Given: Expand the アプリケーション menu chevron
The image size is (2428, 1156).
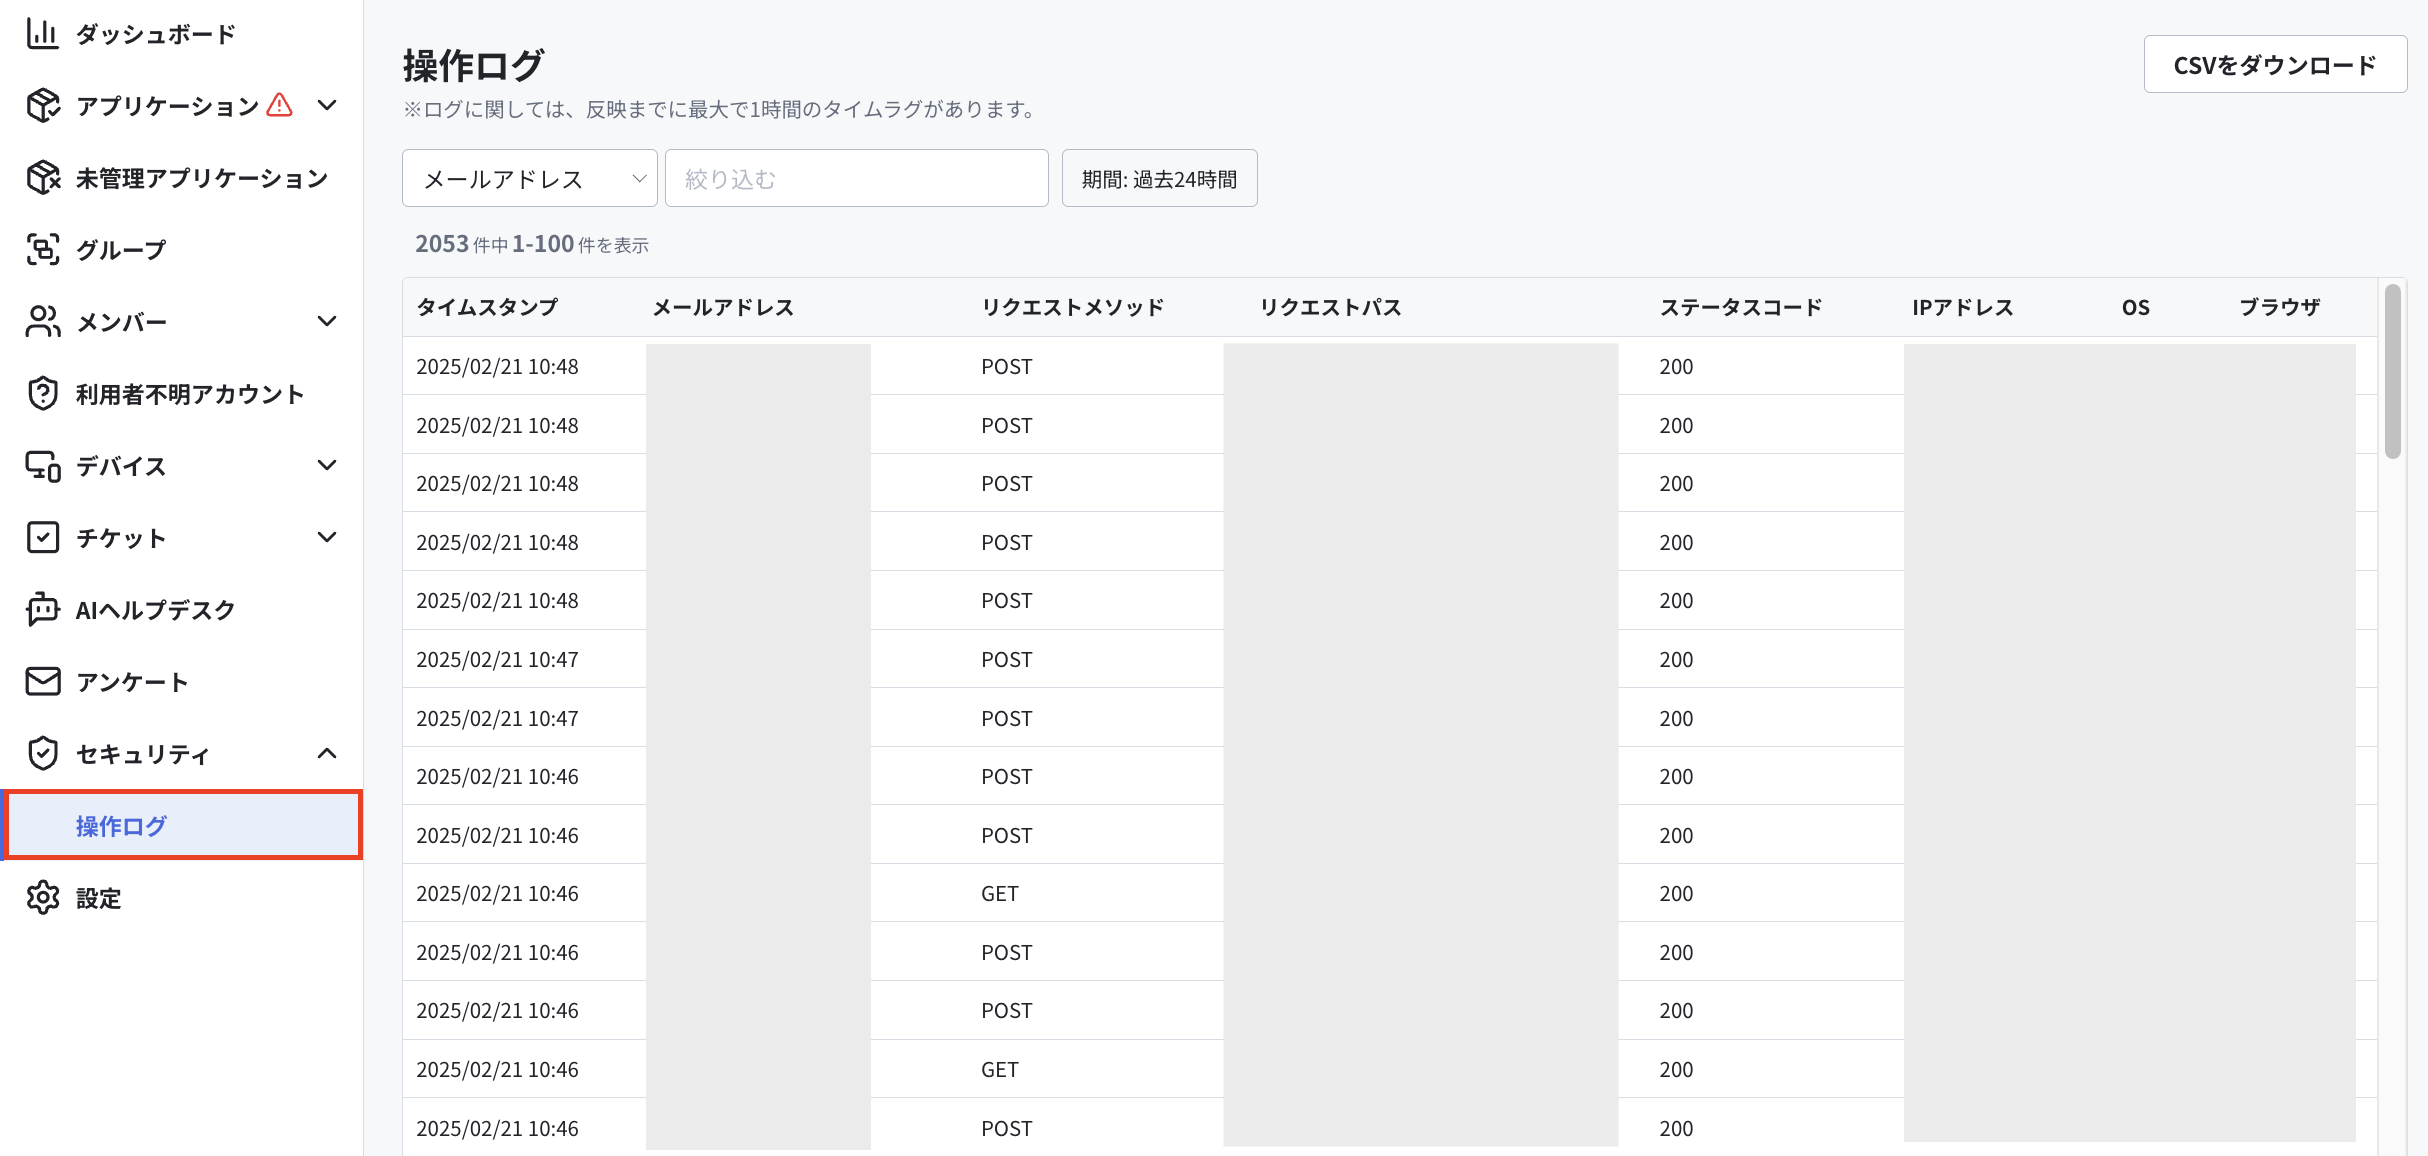Looking at the screenshot, I should (x=327, y=105).
